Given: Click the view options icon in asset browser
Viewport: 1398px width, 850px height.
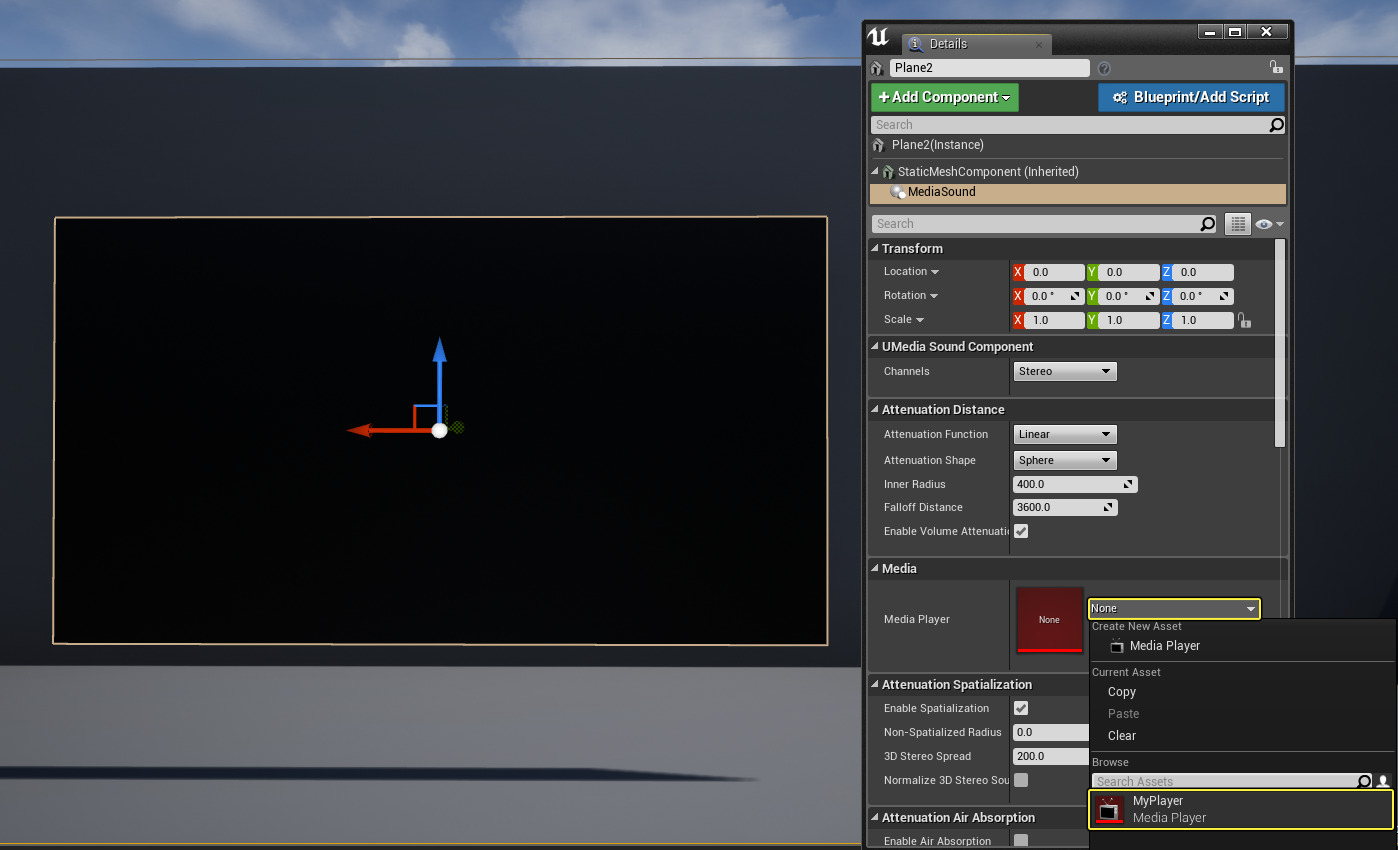Looking at the screenshot, I should click(1384, 781).
